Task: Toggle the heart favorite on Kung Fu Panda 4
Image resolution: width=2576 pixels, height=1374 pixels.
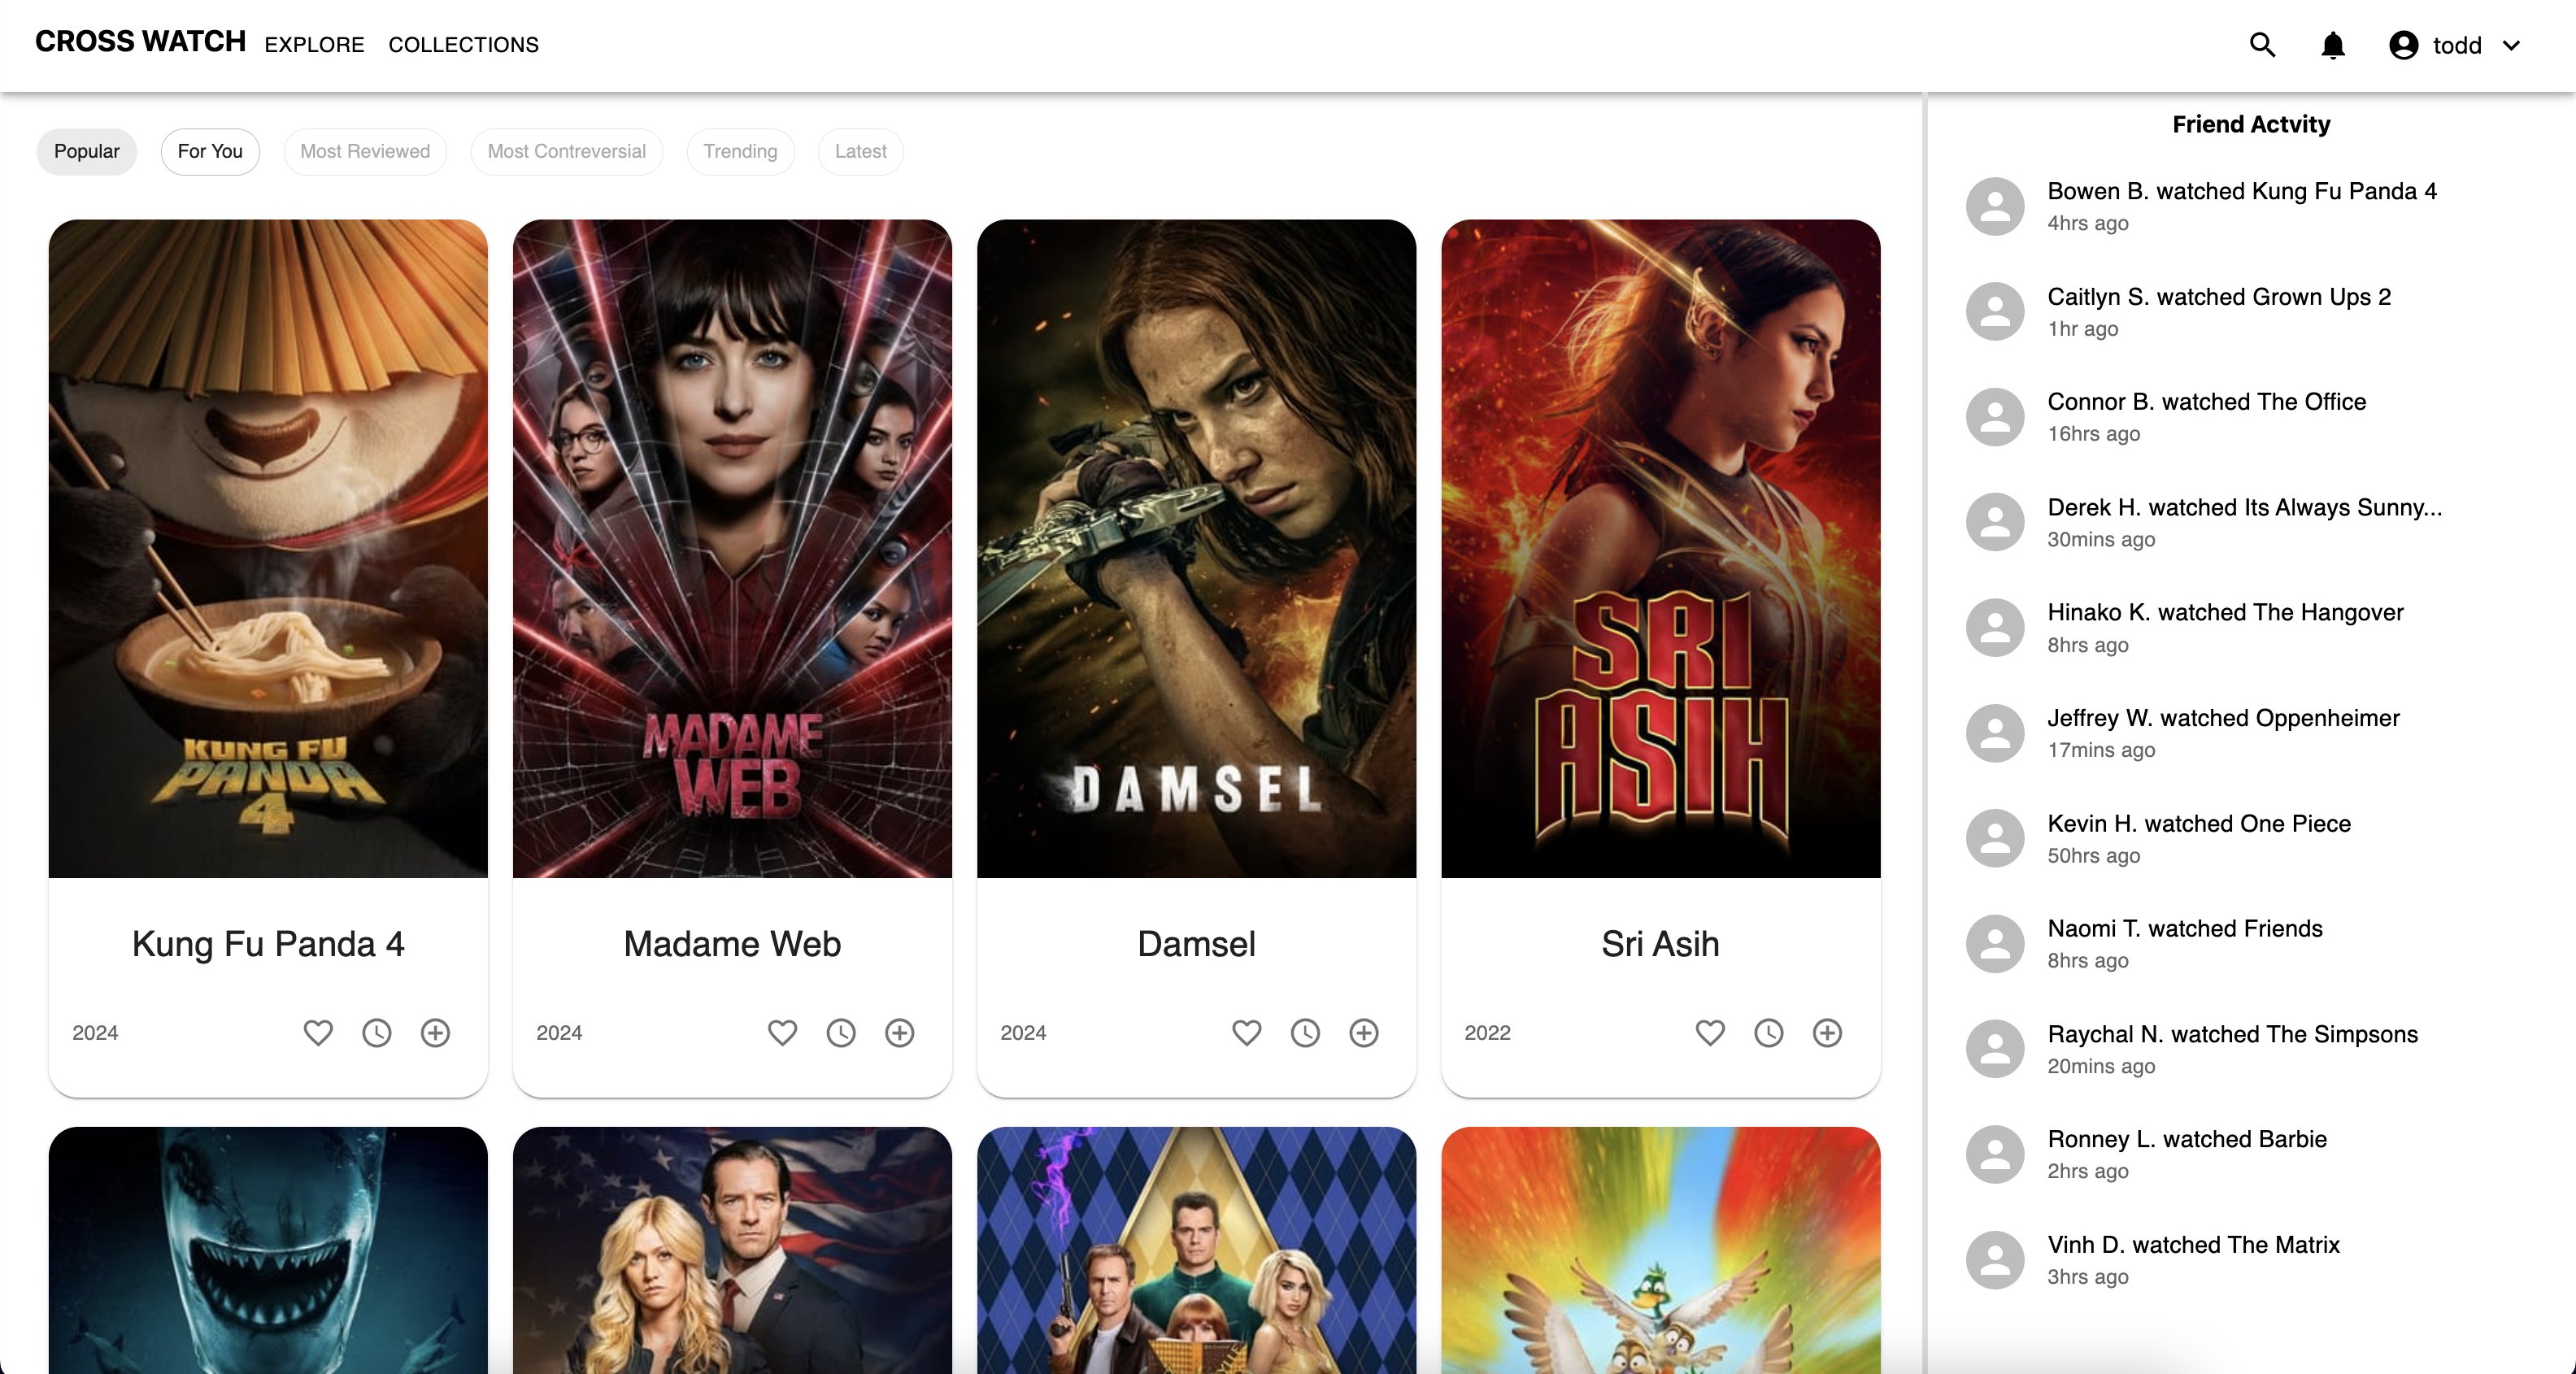Action: click(x=318, y=1032)
